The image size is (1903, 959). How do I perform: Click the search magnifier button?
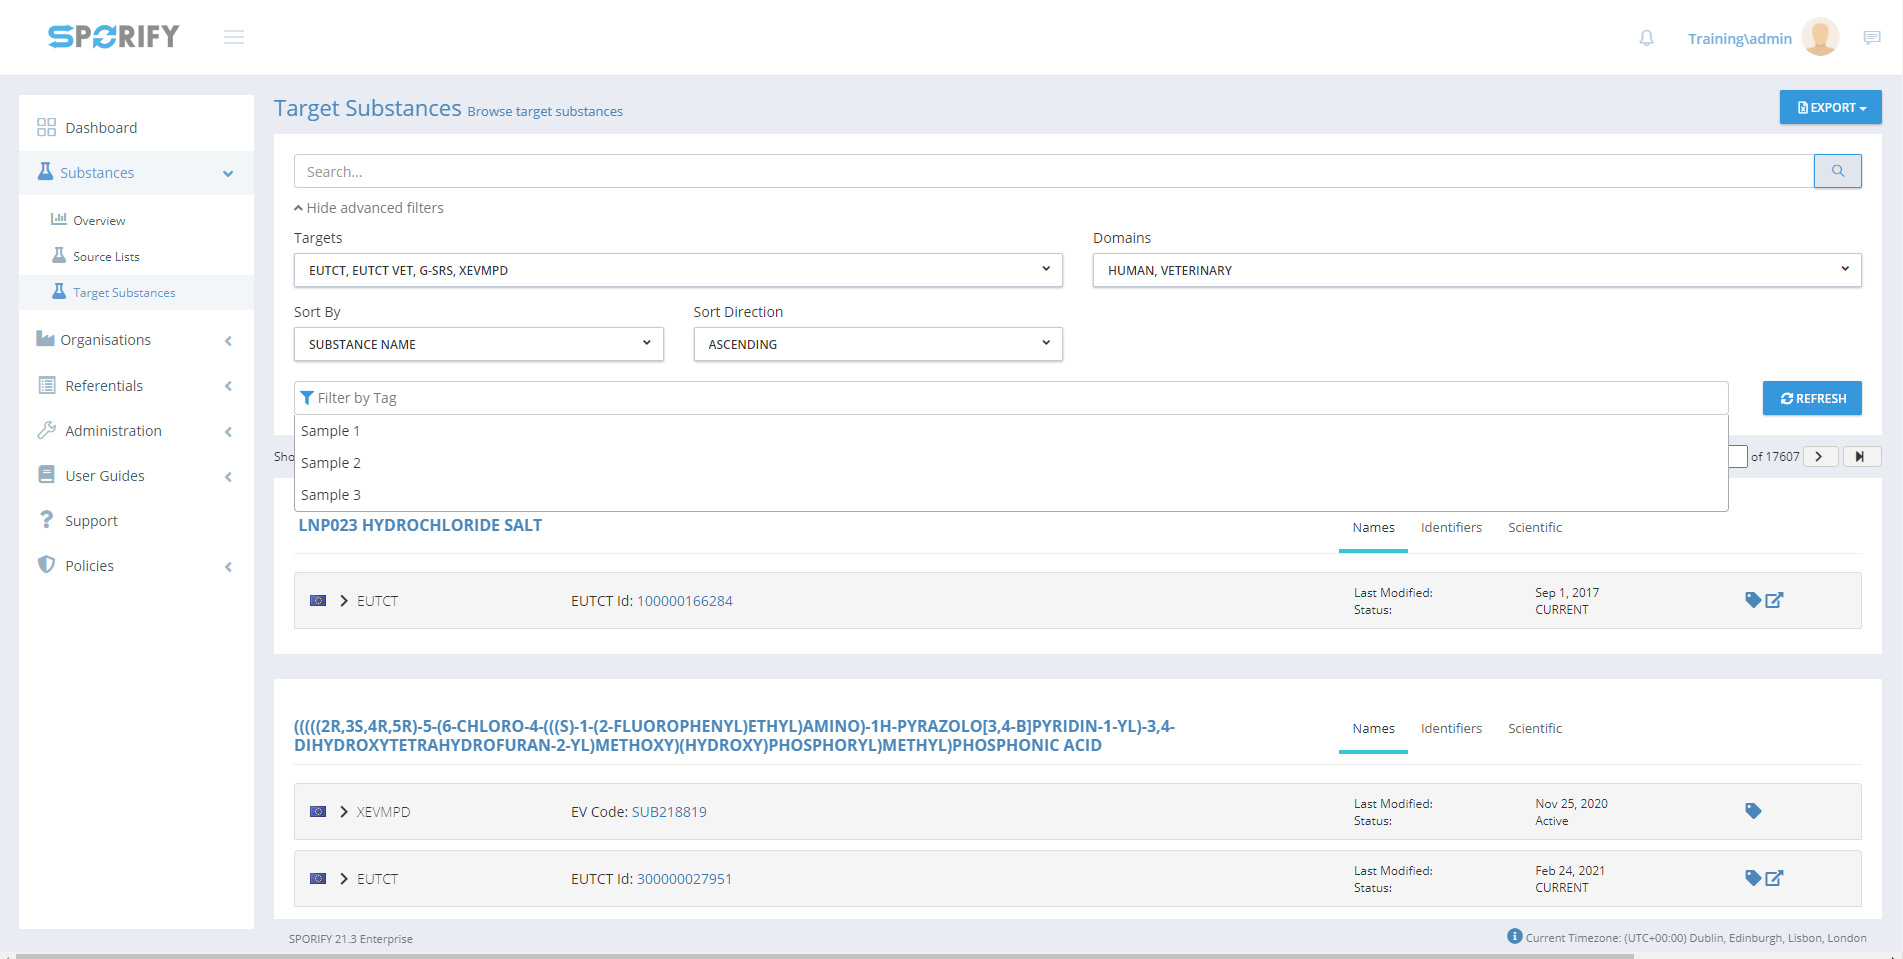[x=1837, y=171]
